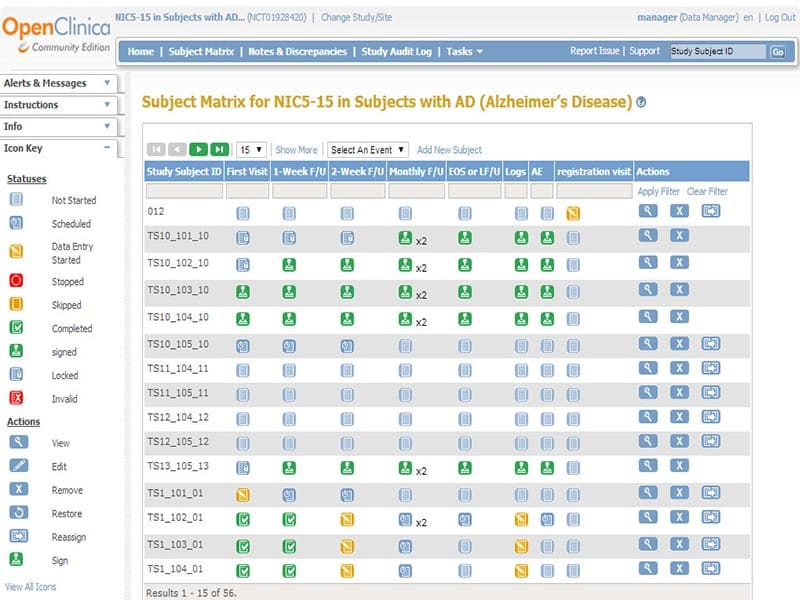Screen dimensions: 800x600
Task: Click registration visit icon for subject 012
Action: [573, 213]
